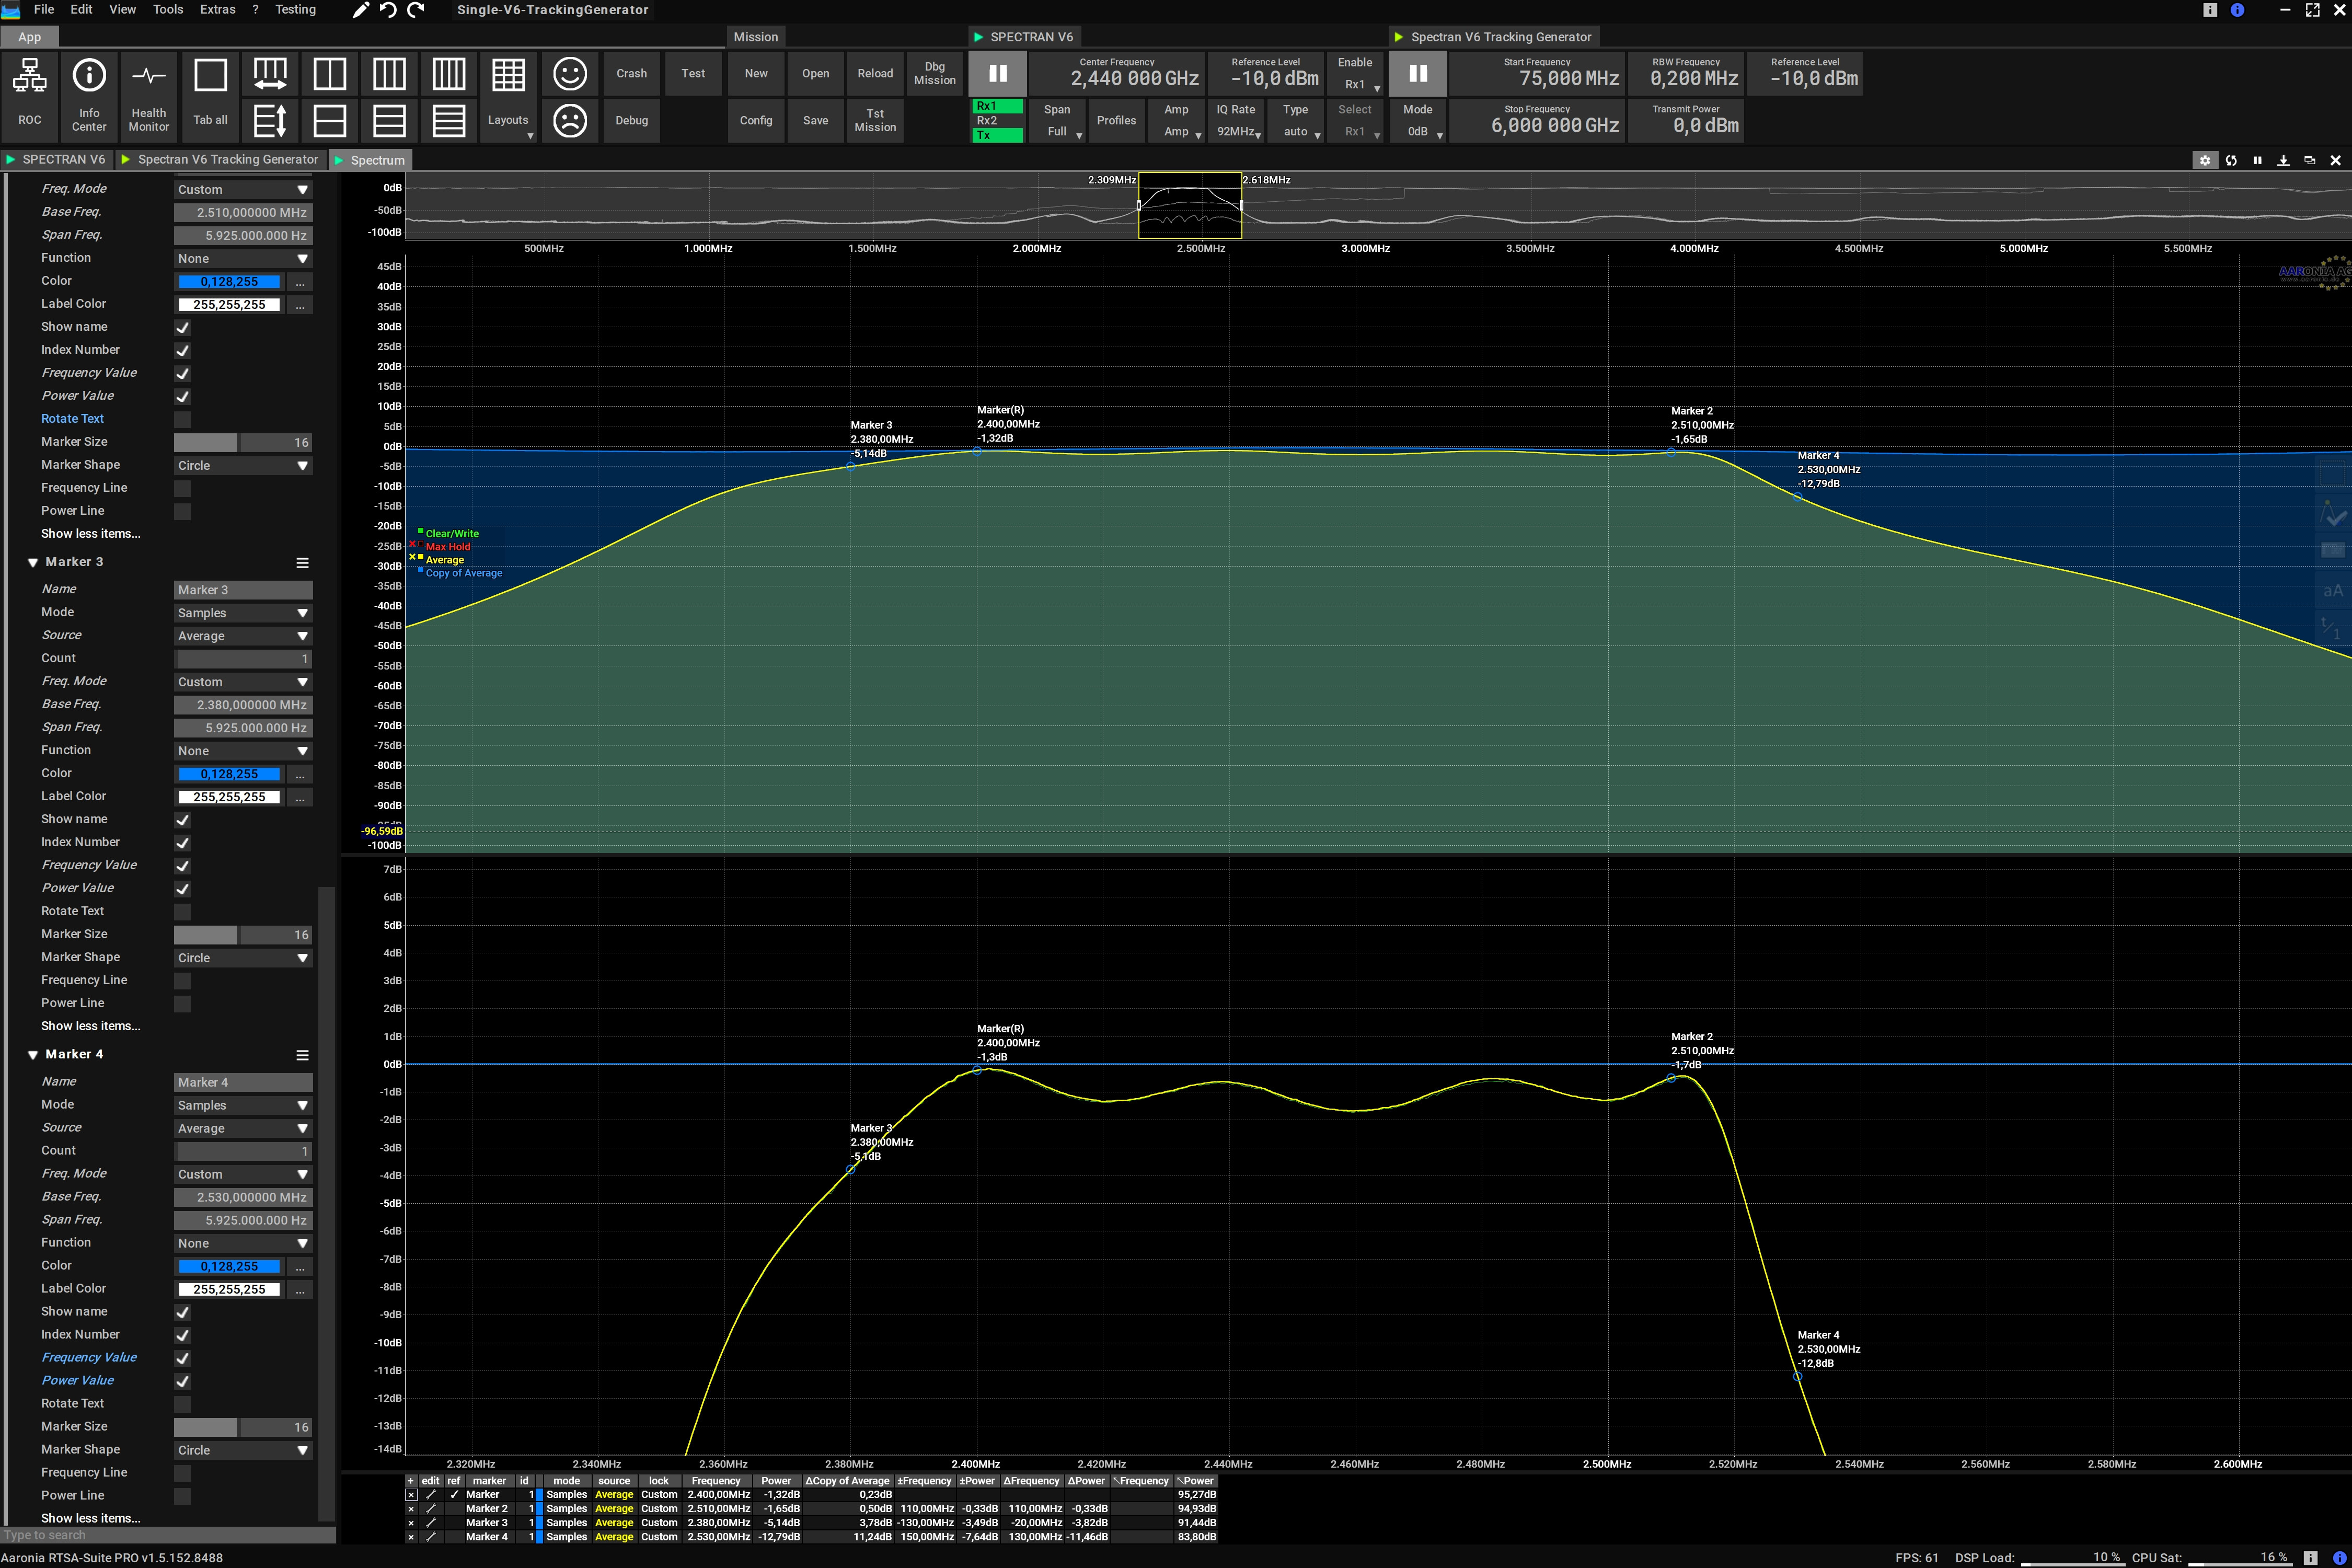The image size is (2352, 1568).
Task: Uncheck Marker 4 Power Value checkbox
Action: pos(182,1381)
